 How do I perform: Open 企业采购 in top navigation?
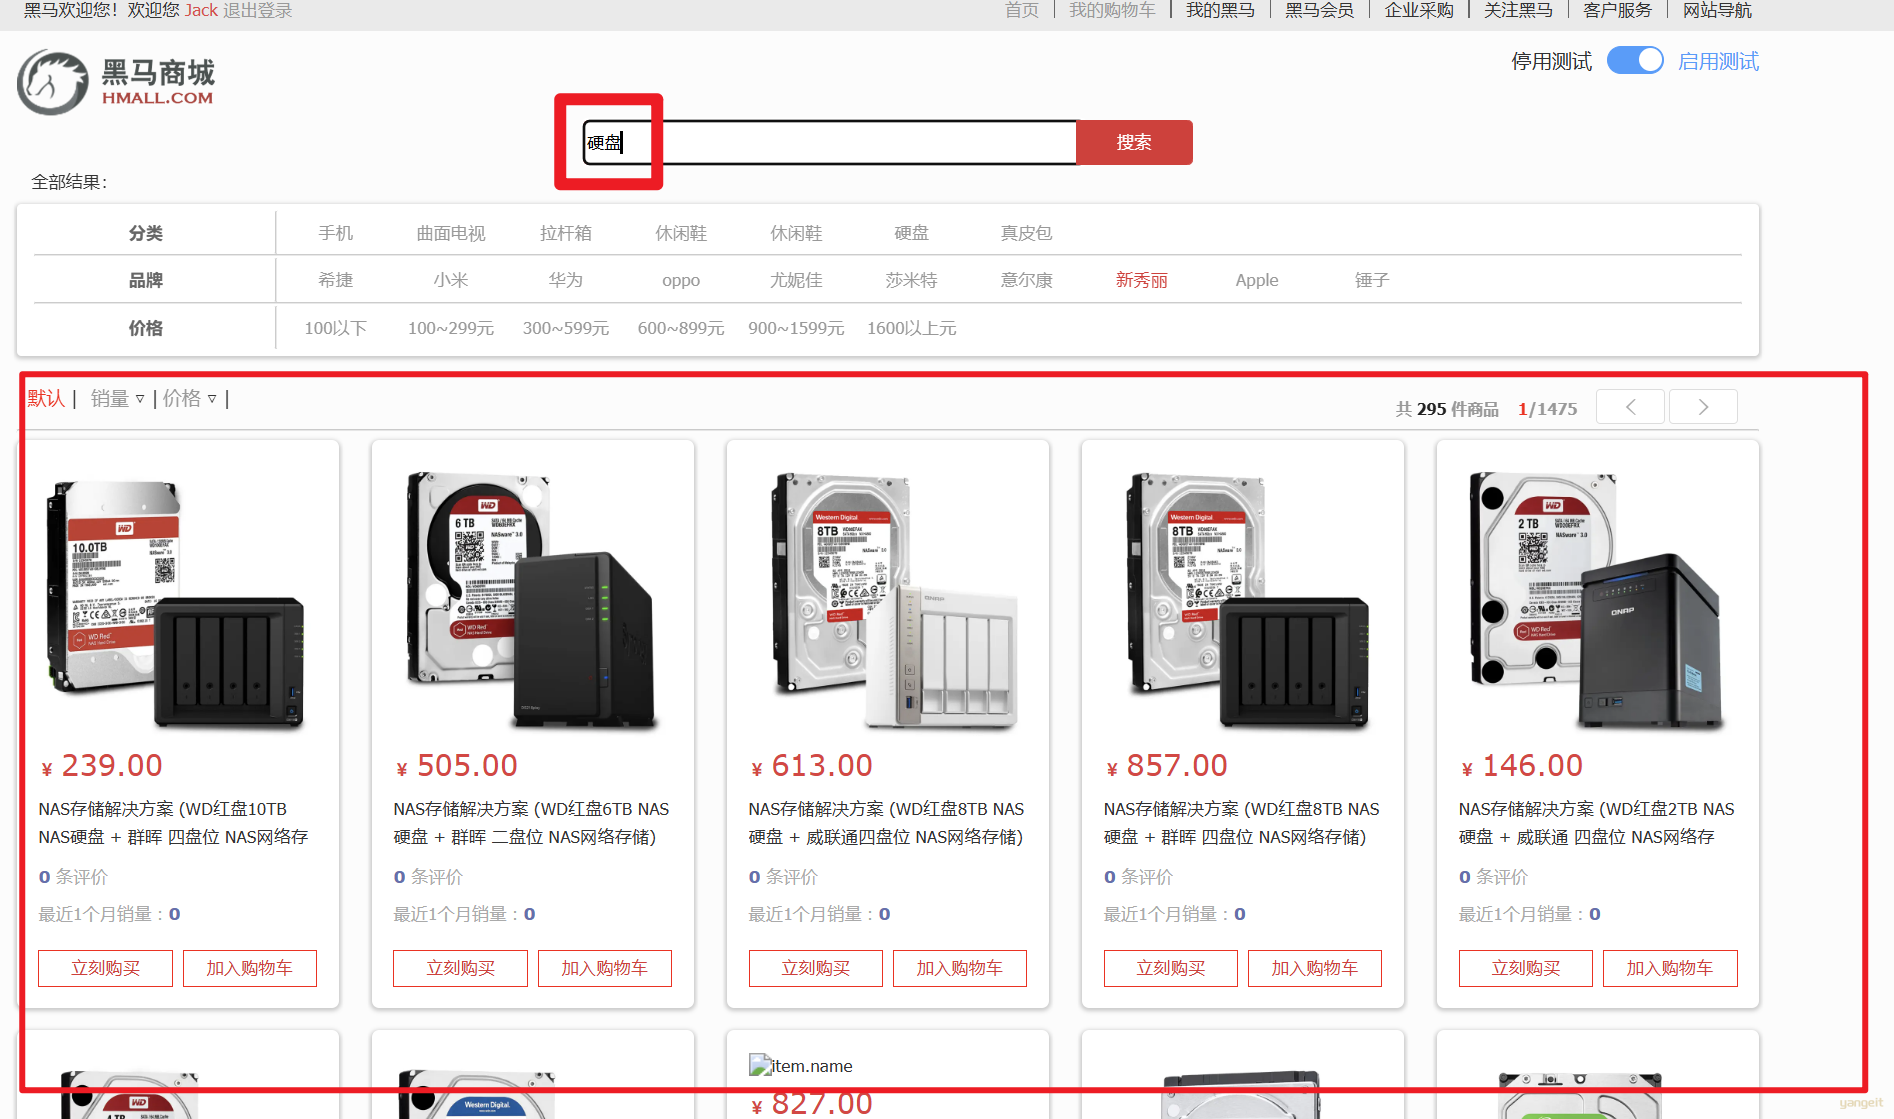coord(1419,10)
